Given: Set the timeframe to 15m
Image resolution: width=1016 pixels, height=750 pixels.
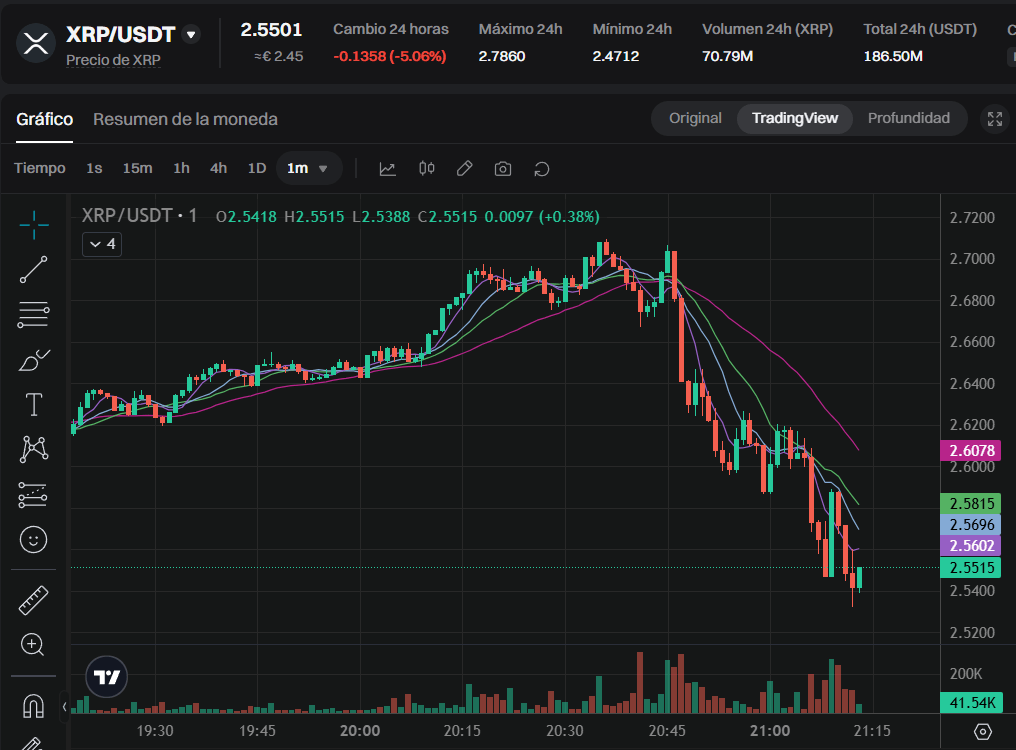Looking at the screenshot, I should tap(137, 169).
